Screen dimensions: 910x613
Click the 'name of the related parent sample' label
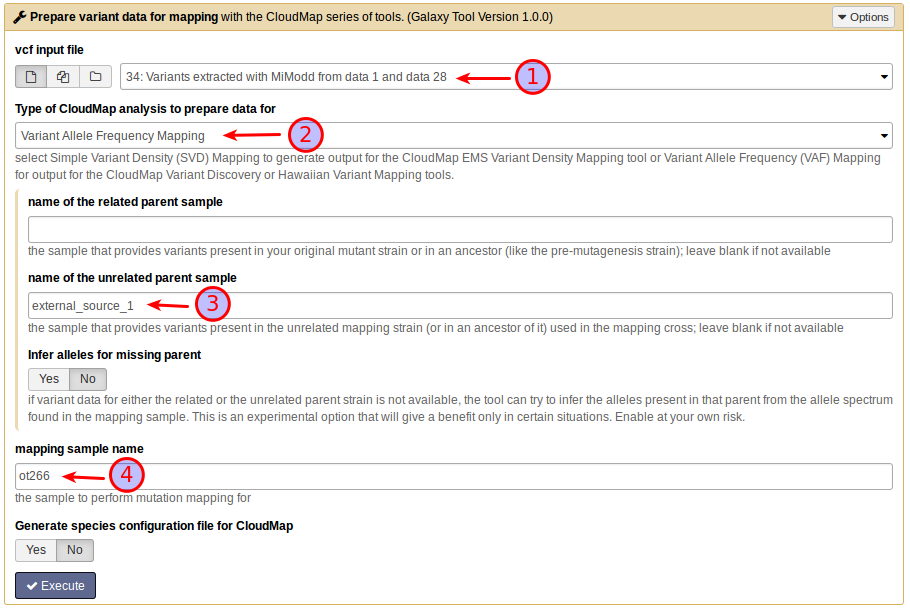[125, 202]
